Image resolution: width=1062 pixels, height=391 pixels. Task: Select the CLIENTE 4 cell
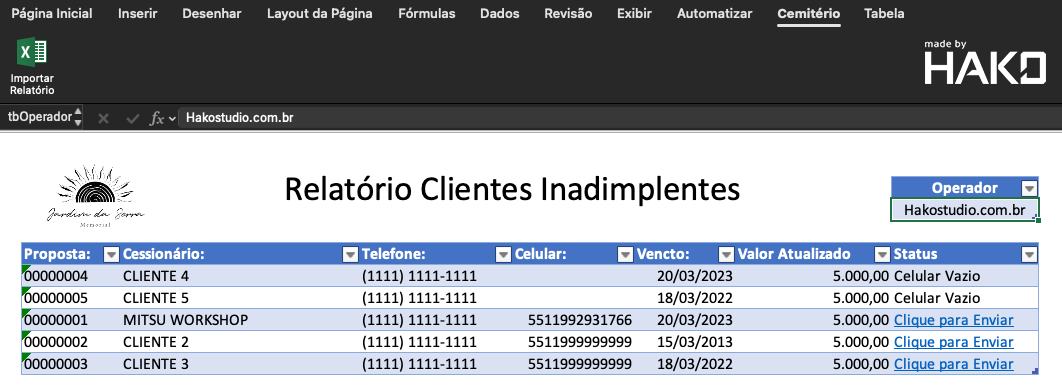[240, 276]
